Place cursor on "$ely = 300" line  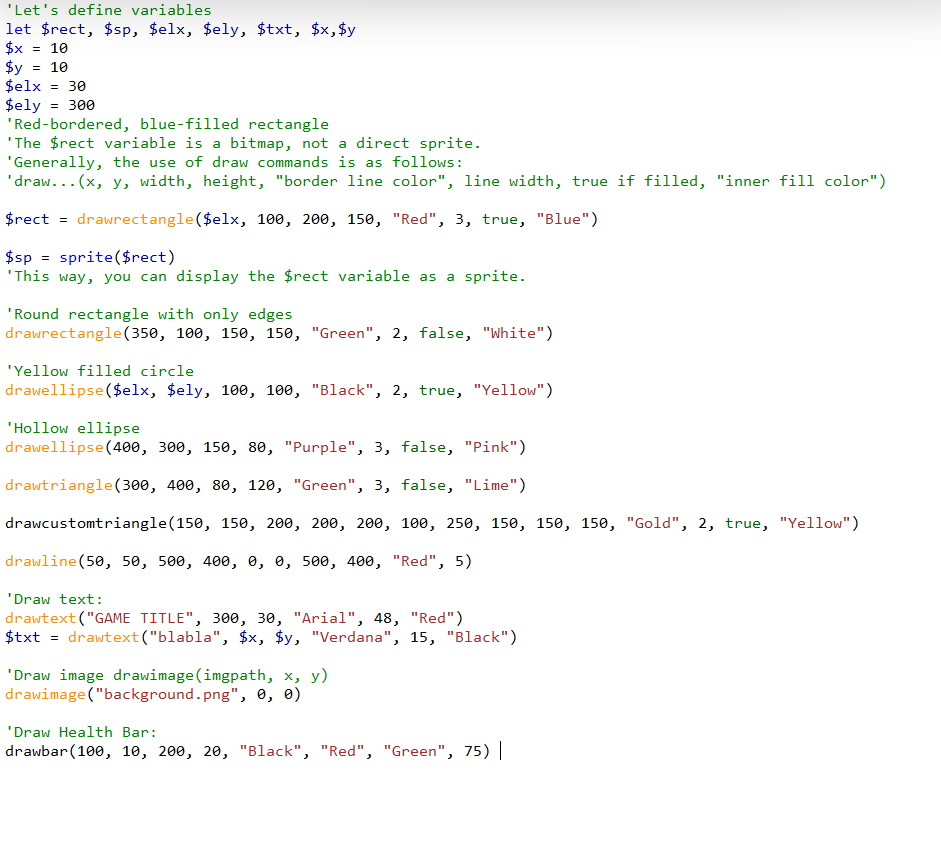(x=50, y=105)
